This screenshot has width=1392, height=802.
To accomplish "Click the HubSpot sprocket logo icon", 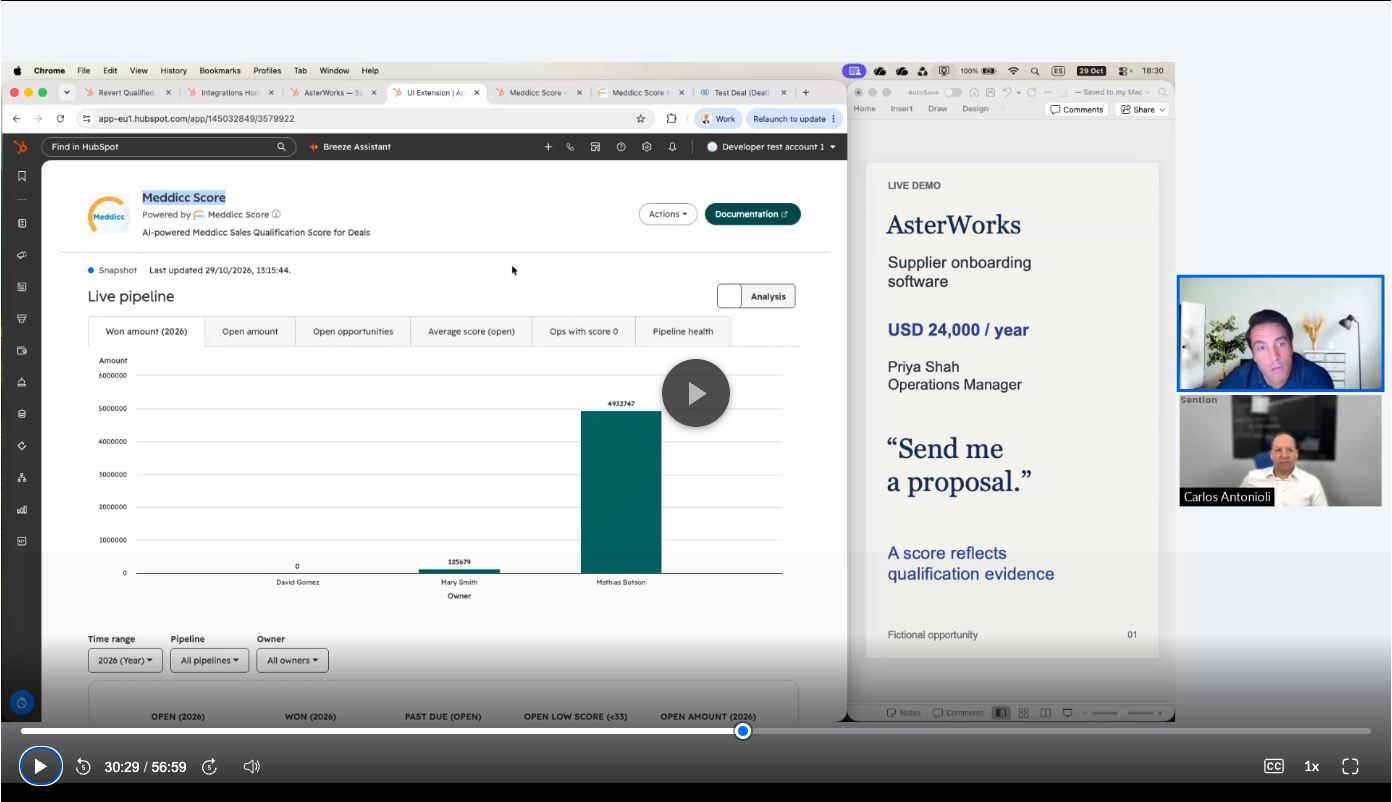I will (21, 147).
